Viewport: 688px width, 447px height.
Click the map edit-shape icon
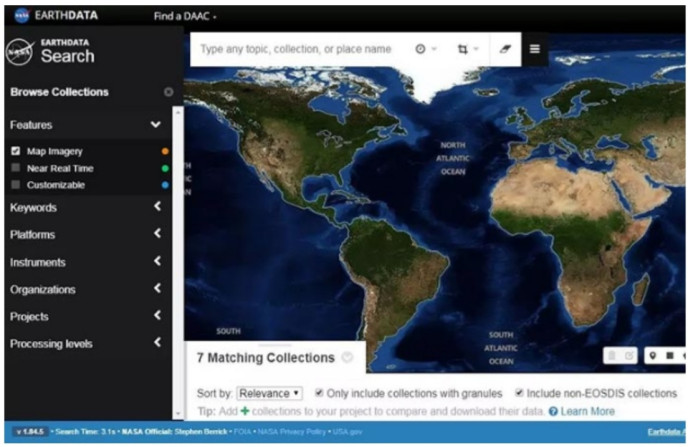click(629, 356)
